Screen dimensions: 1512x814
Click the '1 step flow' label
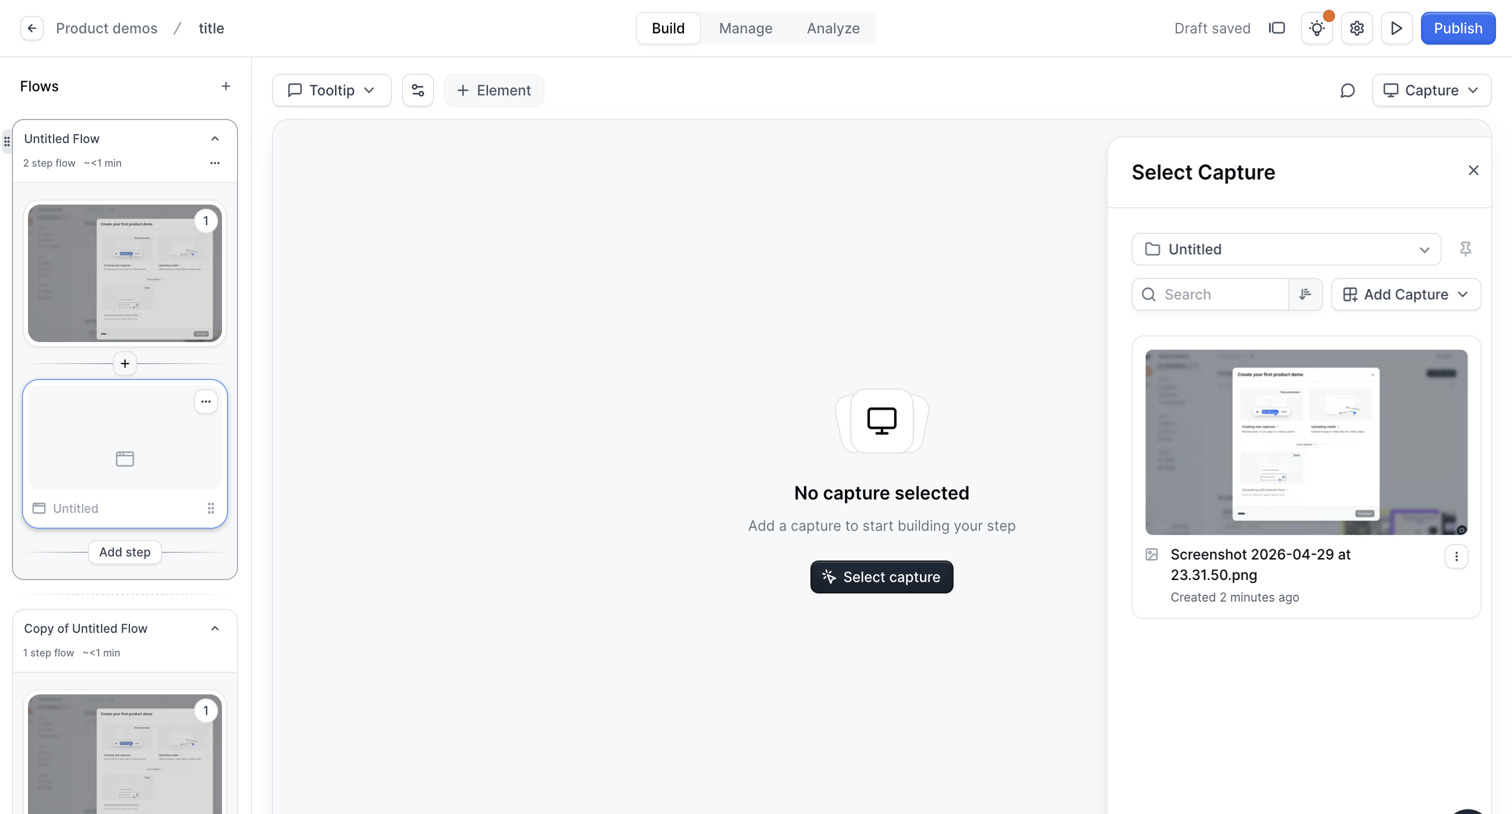[48, 653]
